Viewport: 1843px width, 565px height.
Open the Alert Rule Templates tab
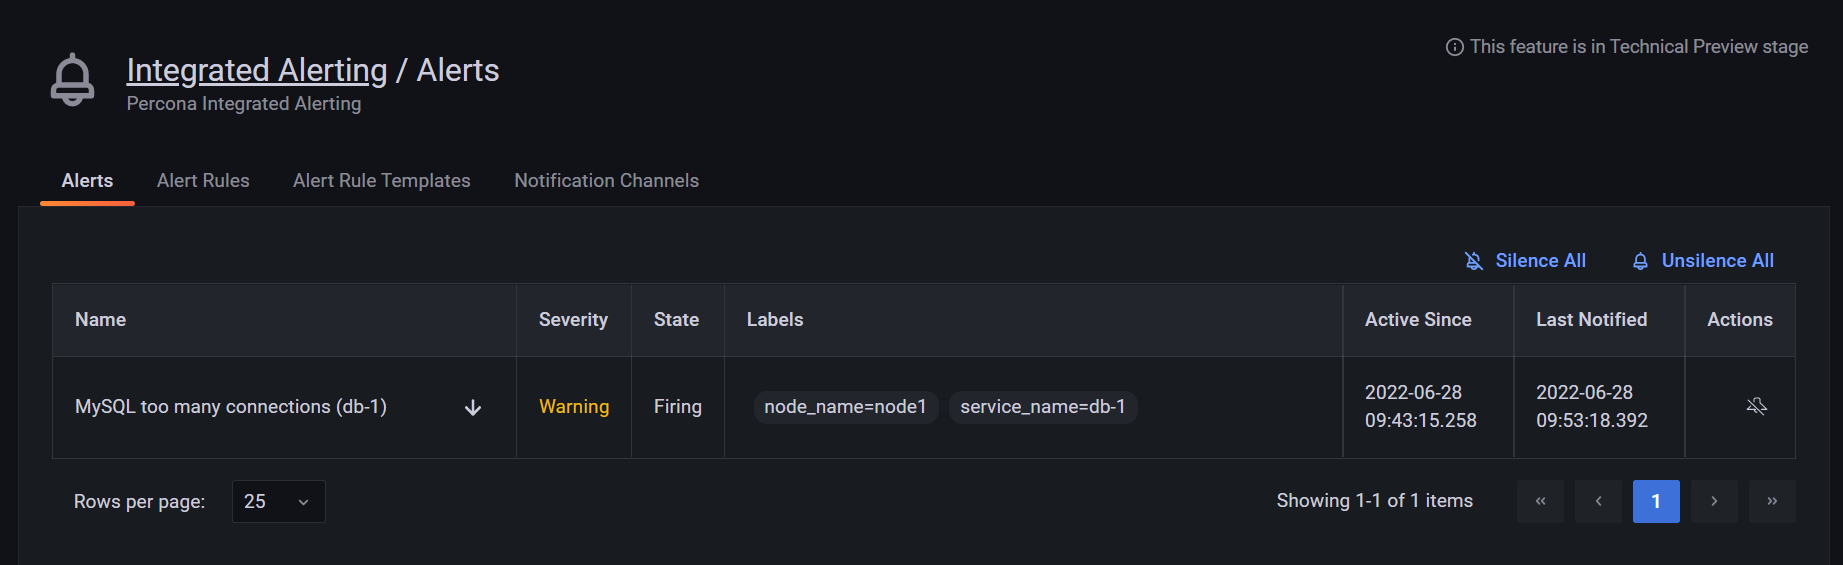tap(382, 181)
